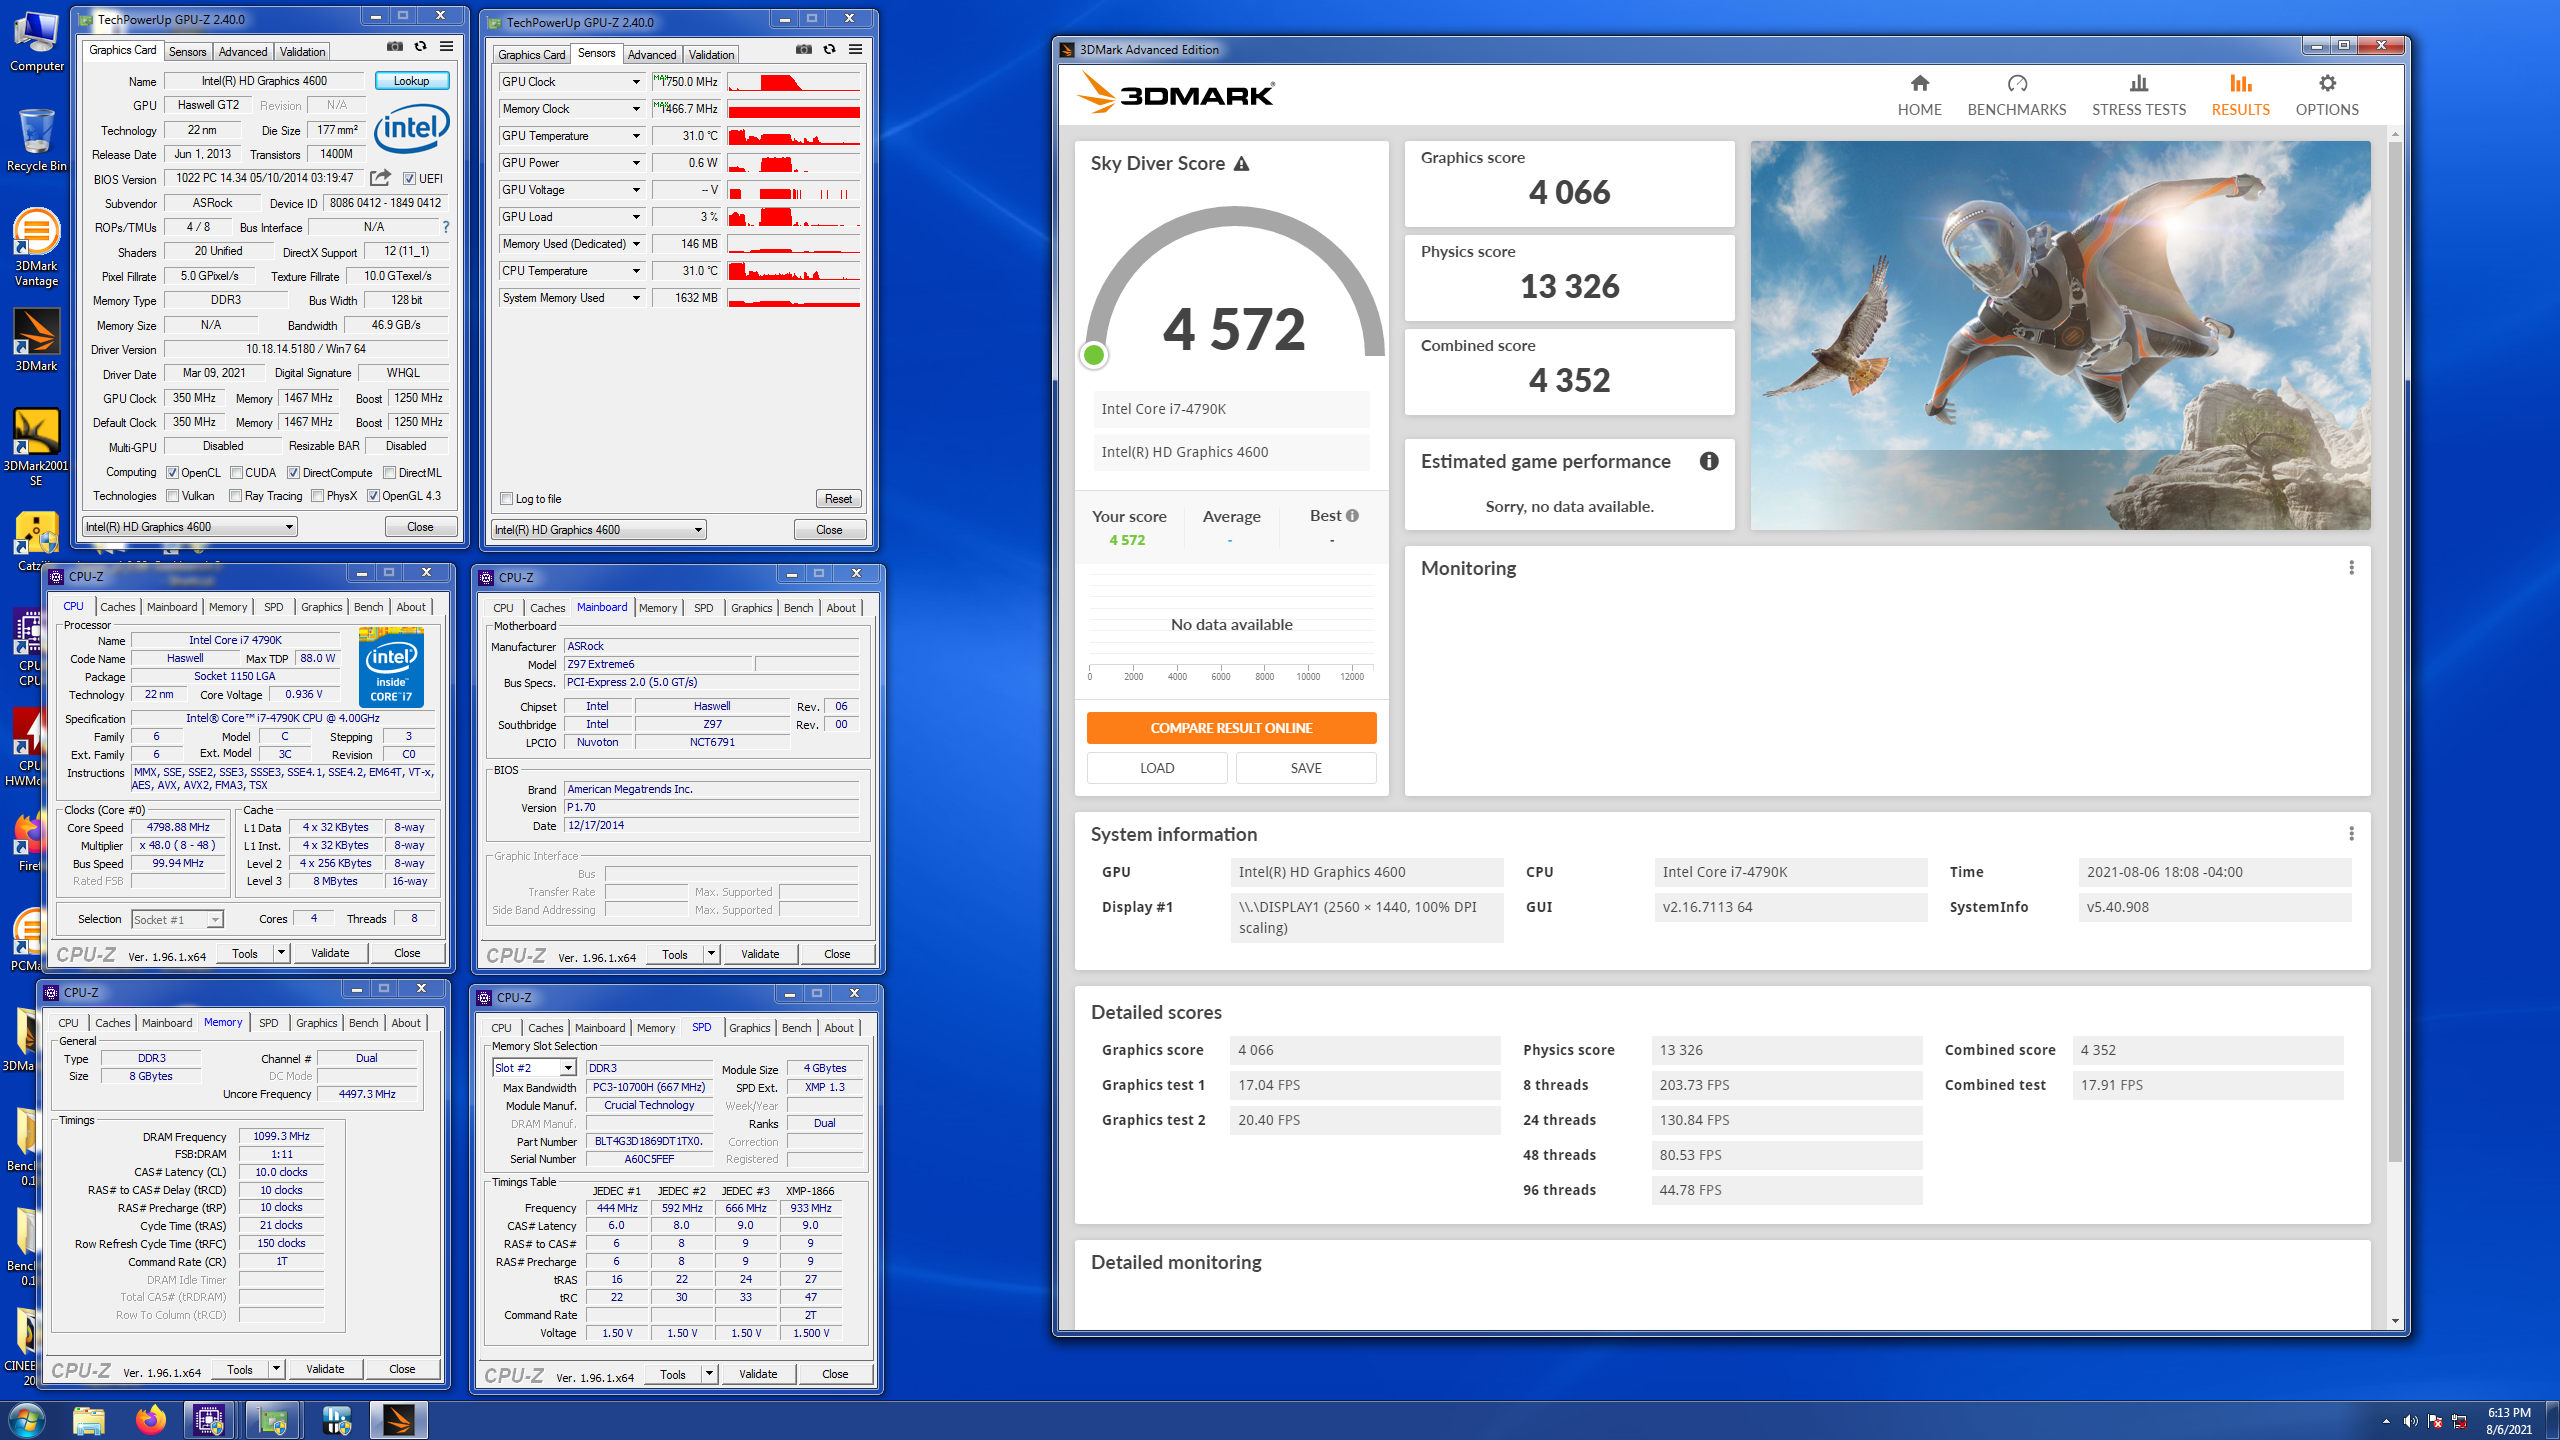This screenshot has width=2560, height=1440.
Task: Toggle the Ray Tracing checkbox in GPU-Z
Action: click(x=235, y=496)
